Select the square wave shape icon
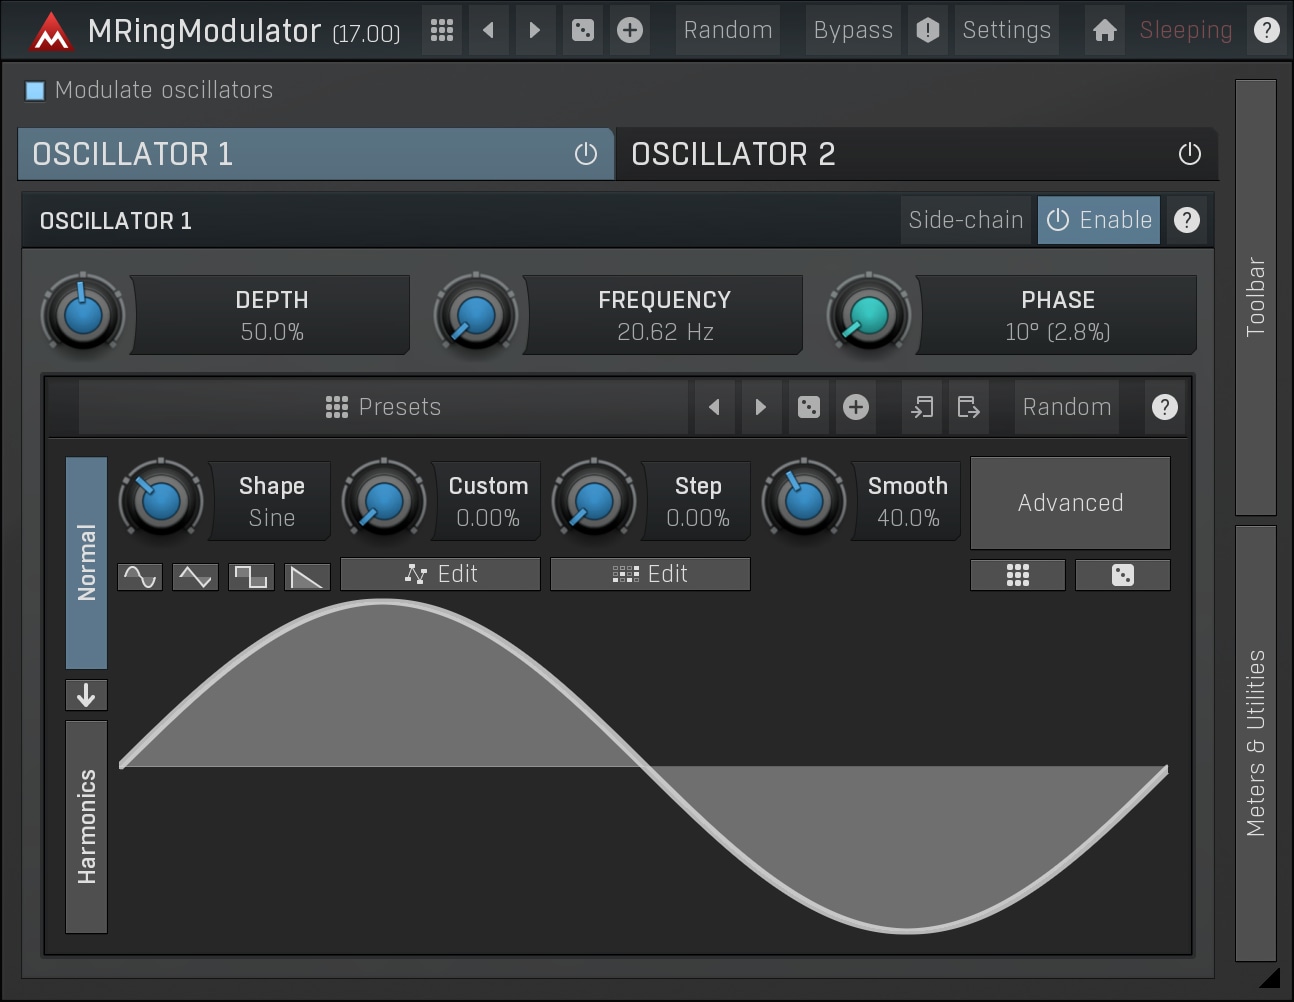Viewport: 1294px width, 1002px height. coord(251,576)
